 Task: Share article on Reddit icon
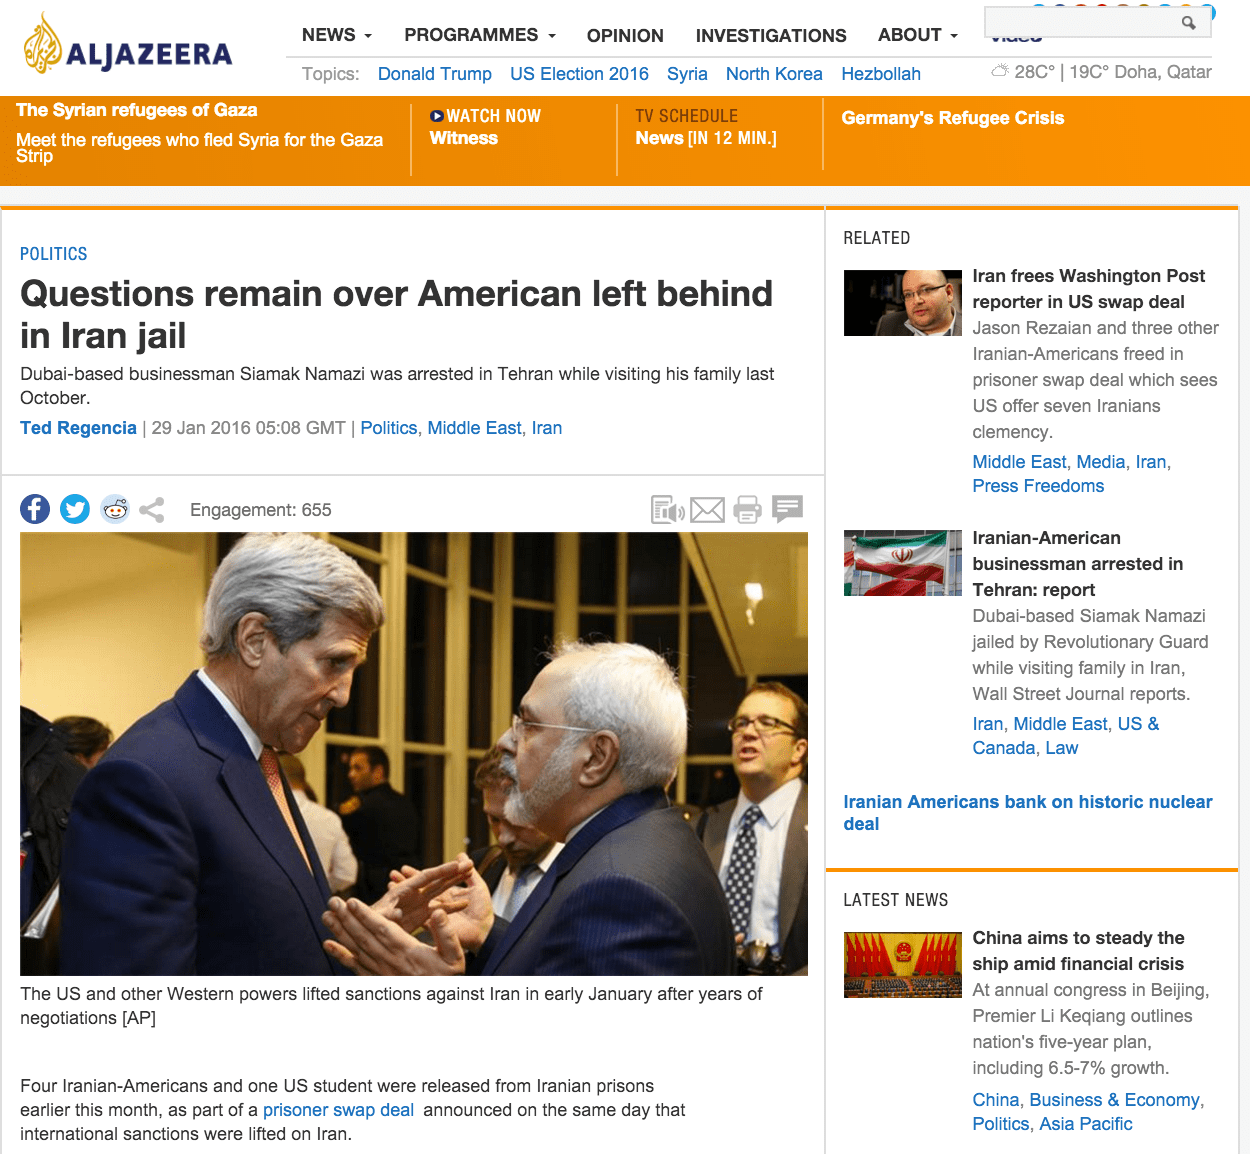click(115, 509)
